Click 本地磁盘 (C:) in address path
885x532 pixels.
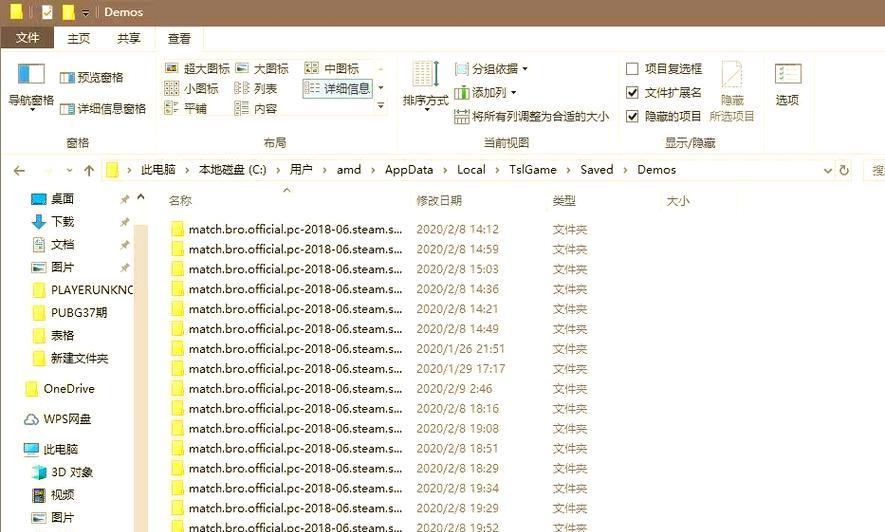point(233,170)
